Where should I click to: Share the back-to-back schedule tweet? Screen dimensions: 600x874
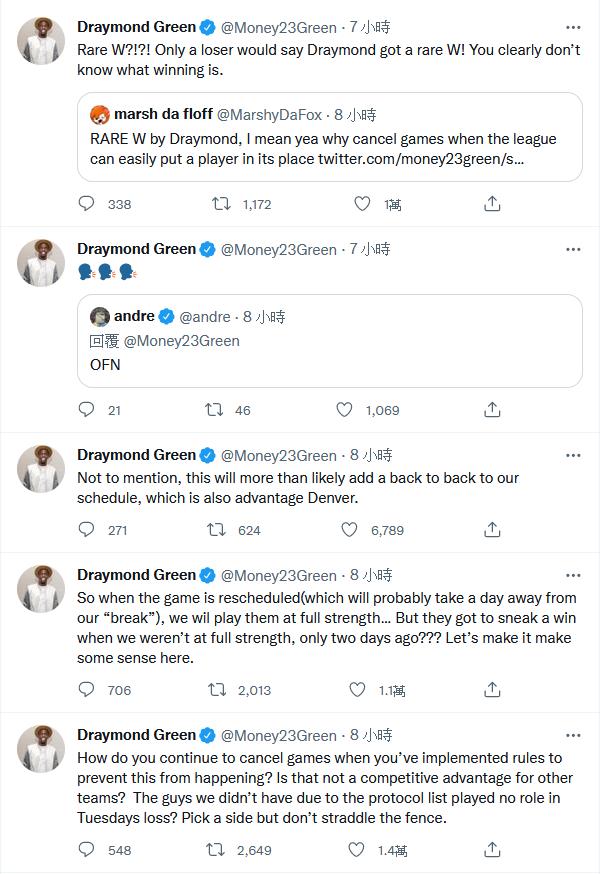pos(492,530)
